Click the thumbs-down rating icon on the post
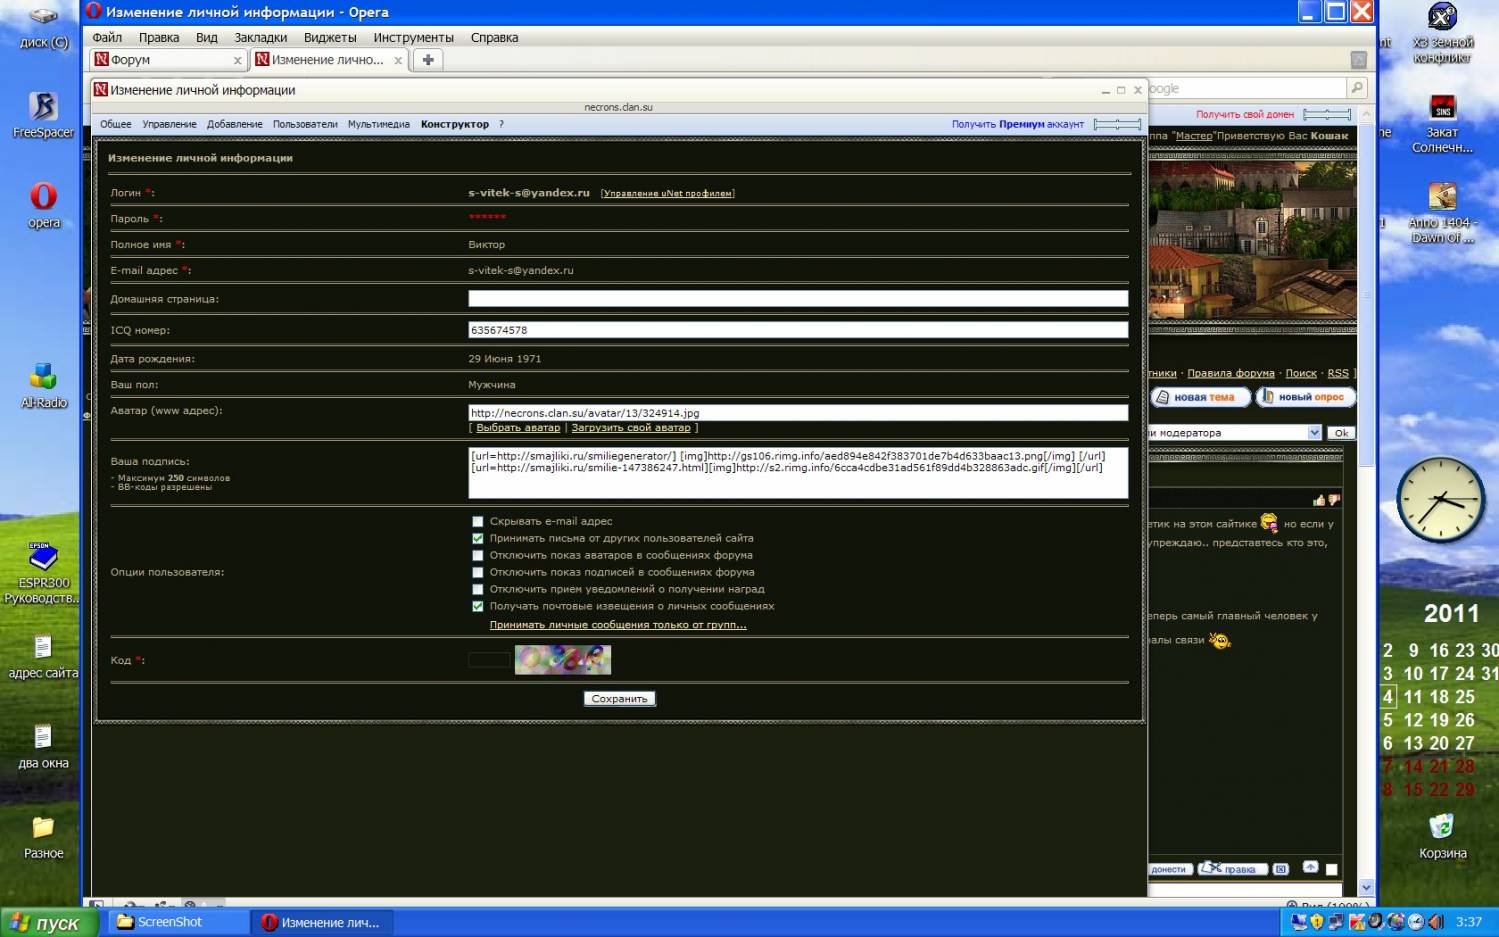Image resolution: width=1499 pixels, height=937 pixels. 1333,500
